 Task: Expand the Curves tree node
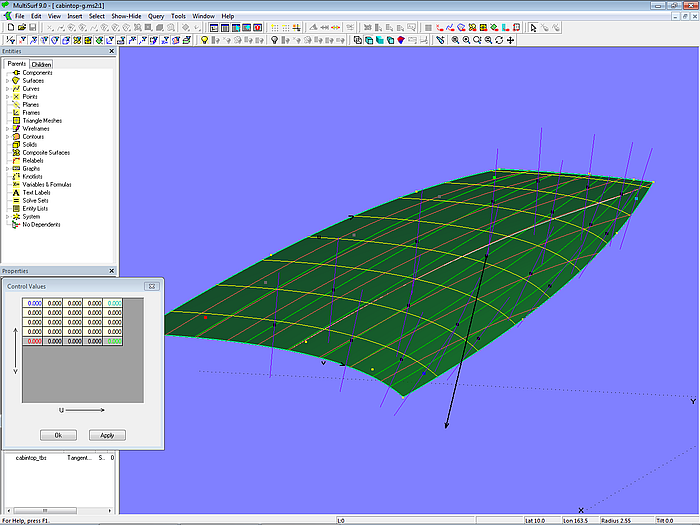tap(7, 89)
